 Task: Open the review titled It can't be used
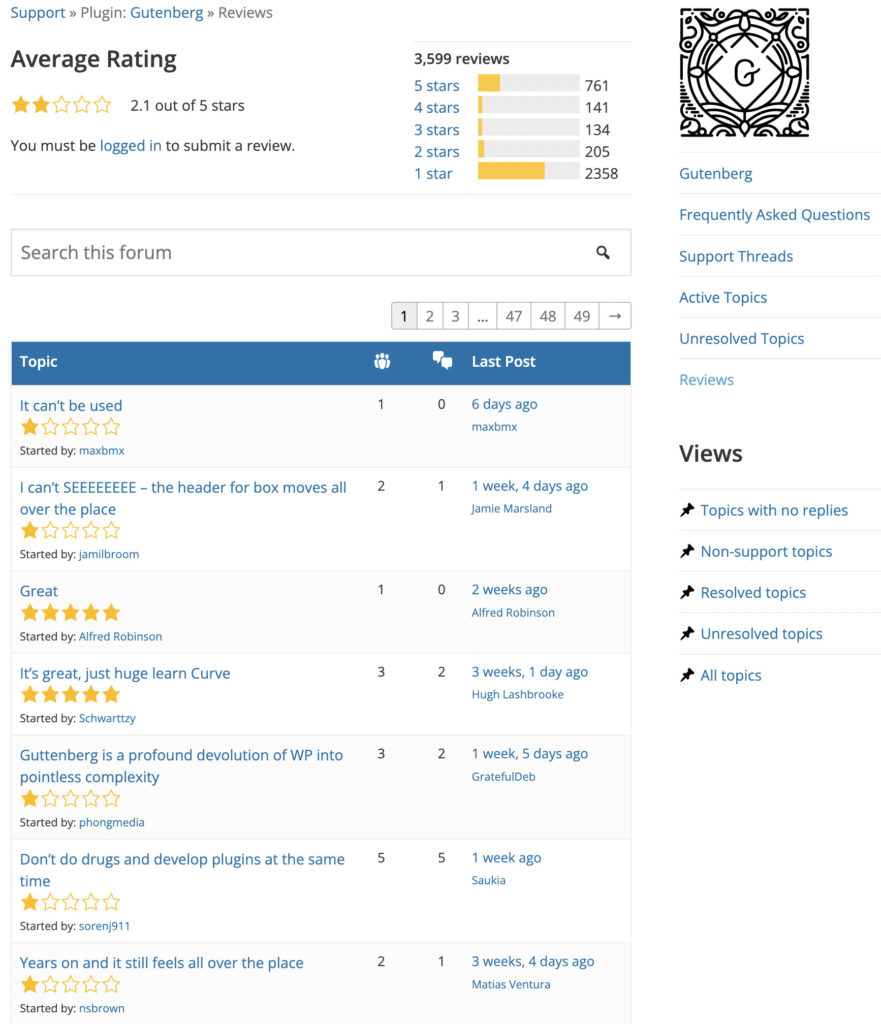68,405
